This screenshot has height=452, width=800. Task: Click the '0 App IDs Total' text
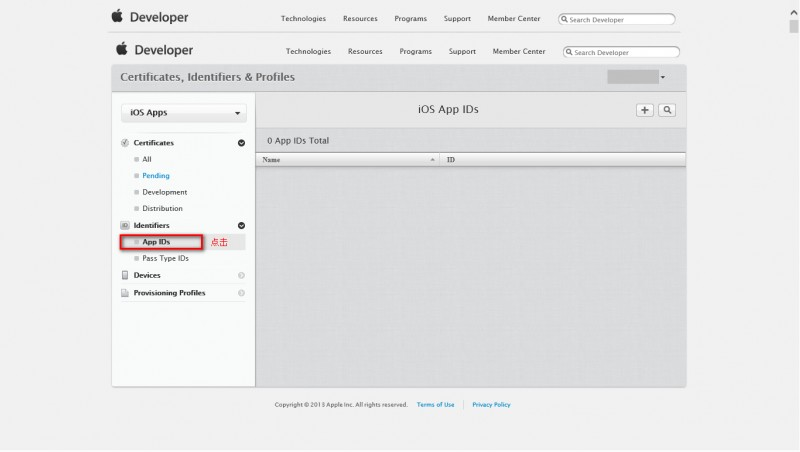pos(298,141)
